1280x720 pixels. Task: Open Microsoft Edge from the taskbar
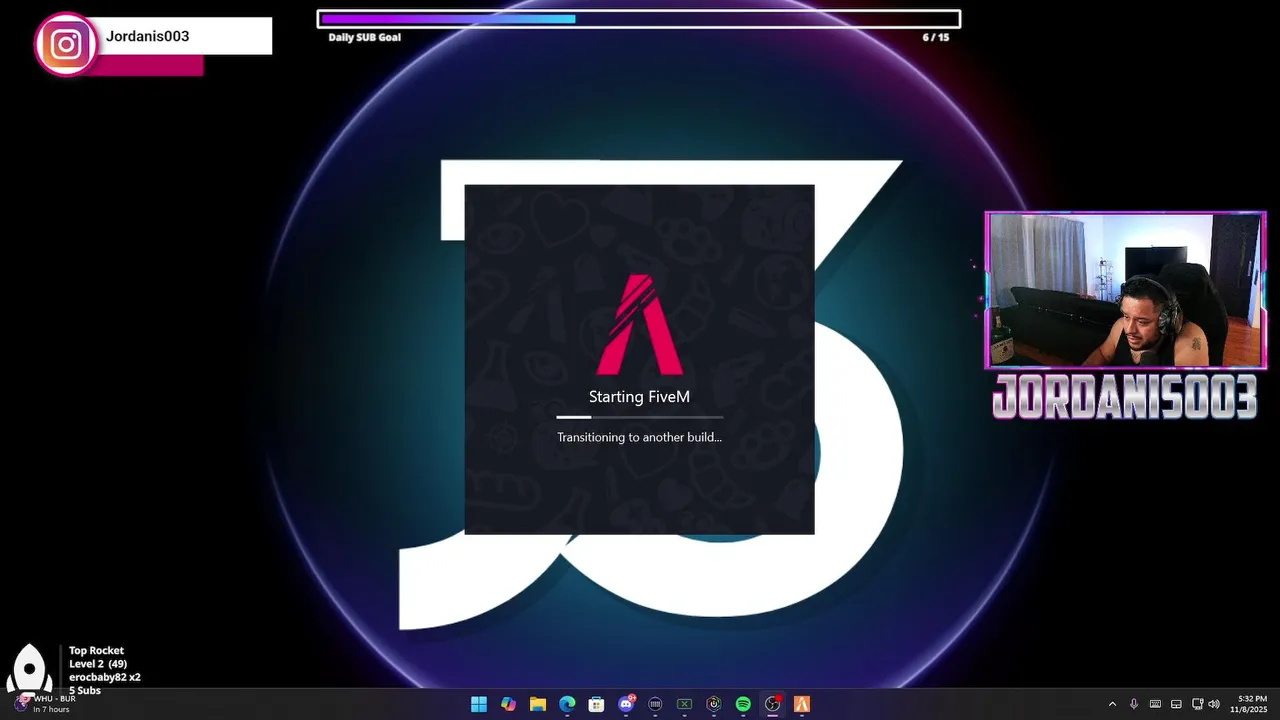567,704
